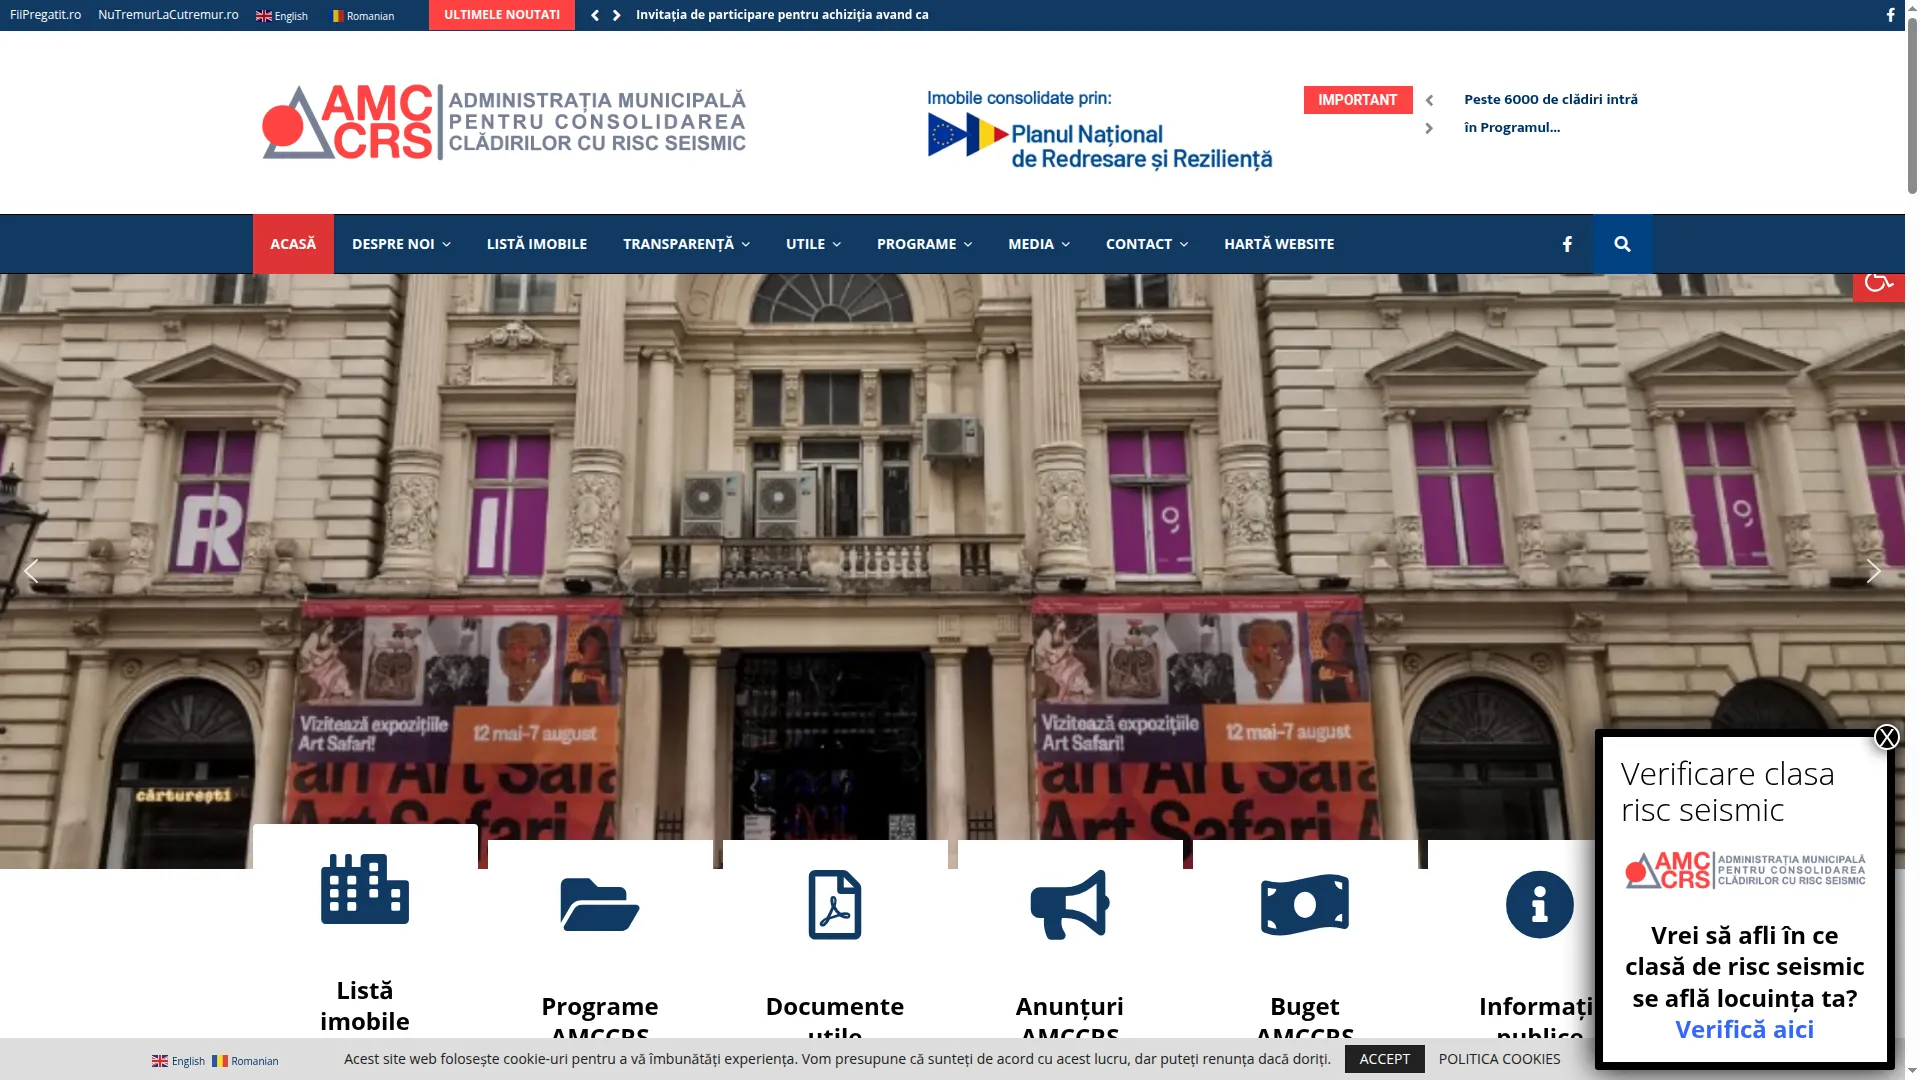Accept the cookie notice

[1384, 1059]
